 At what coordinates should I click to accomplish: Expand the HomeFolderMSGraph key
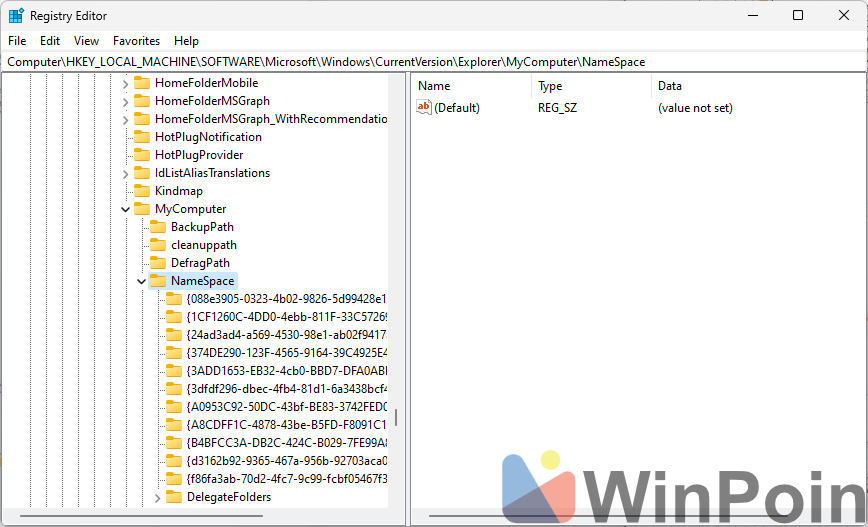[x=126, y=102]
